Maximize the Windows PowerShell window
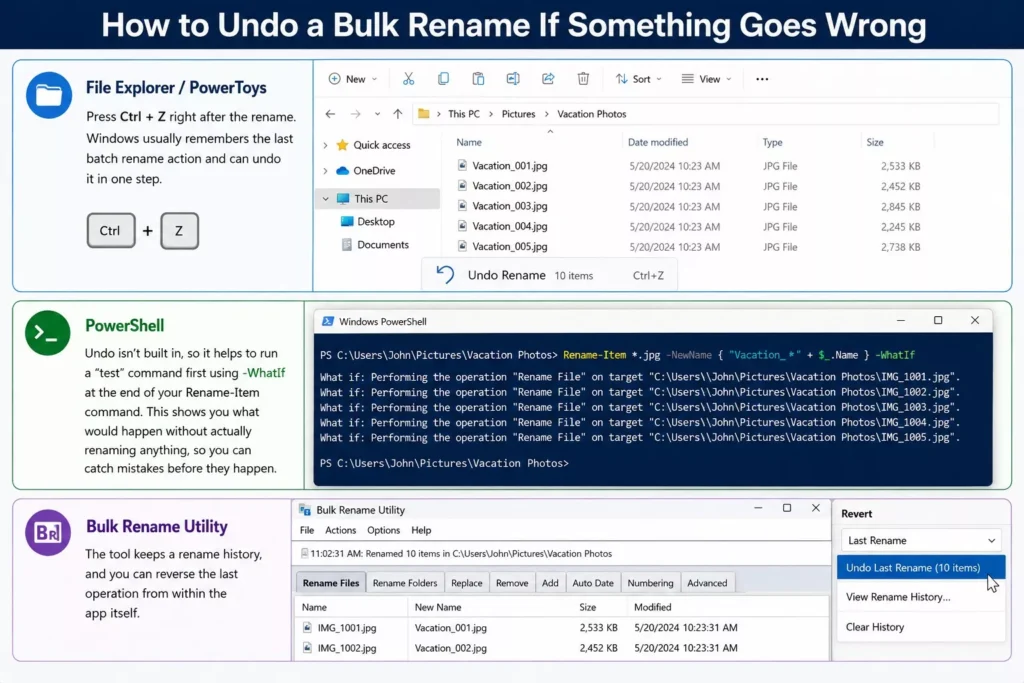The width and height of the screenshot is (1024, 683). (938, 320)
